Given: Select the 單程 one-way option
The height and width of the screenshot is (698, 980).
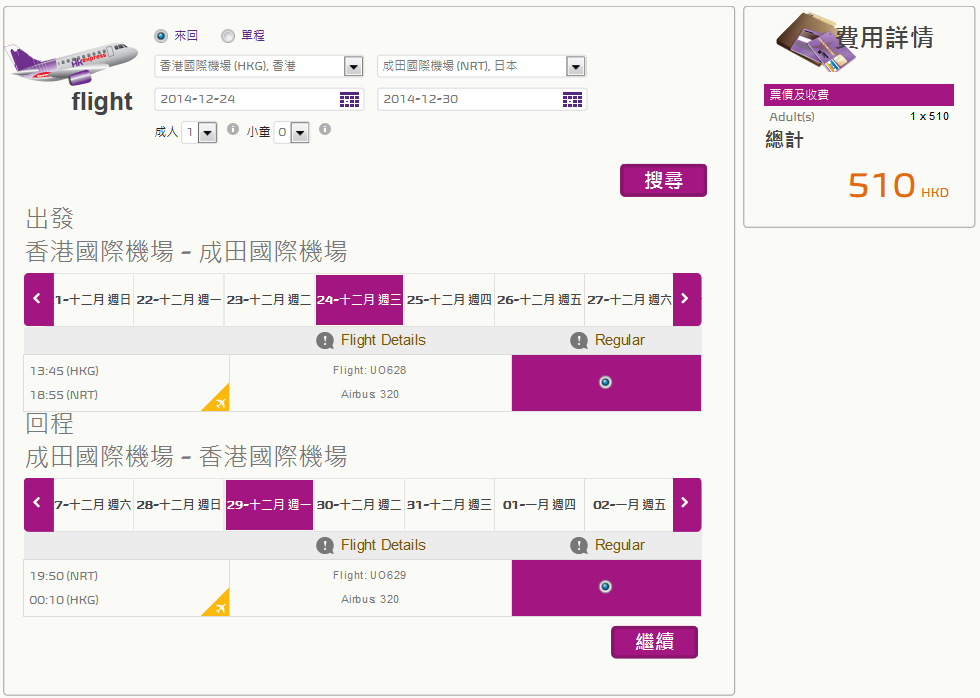Looking at the screenshot, I should click(228, 36).
